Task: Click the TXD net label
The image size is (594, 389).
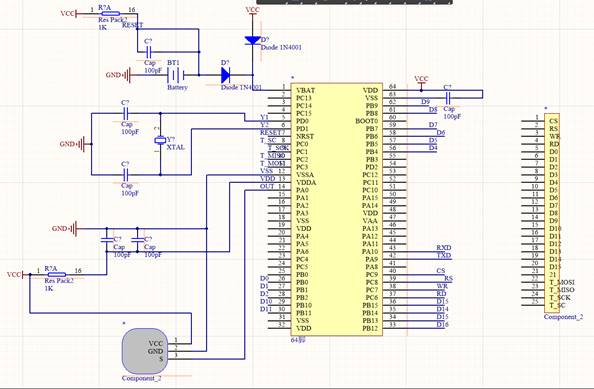Action: pos(444,256)
